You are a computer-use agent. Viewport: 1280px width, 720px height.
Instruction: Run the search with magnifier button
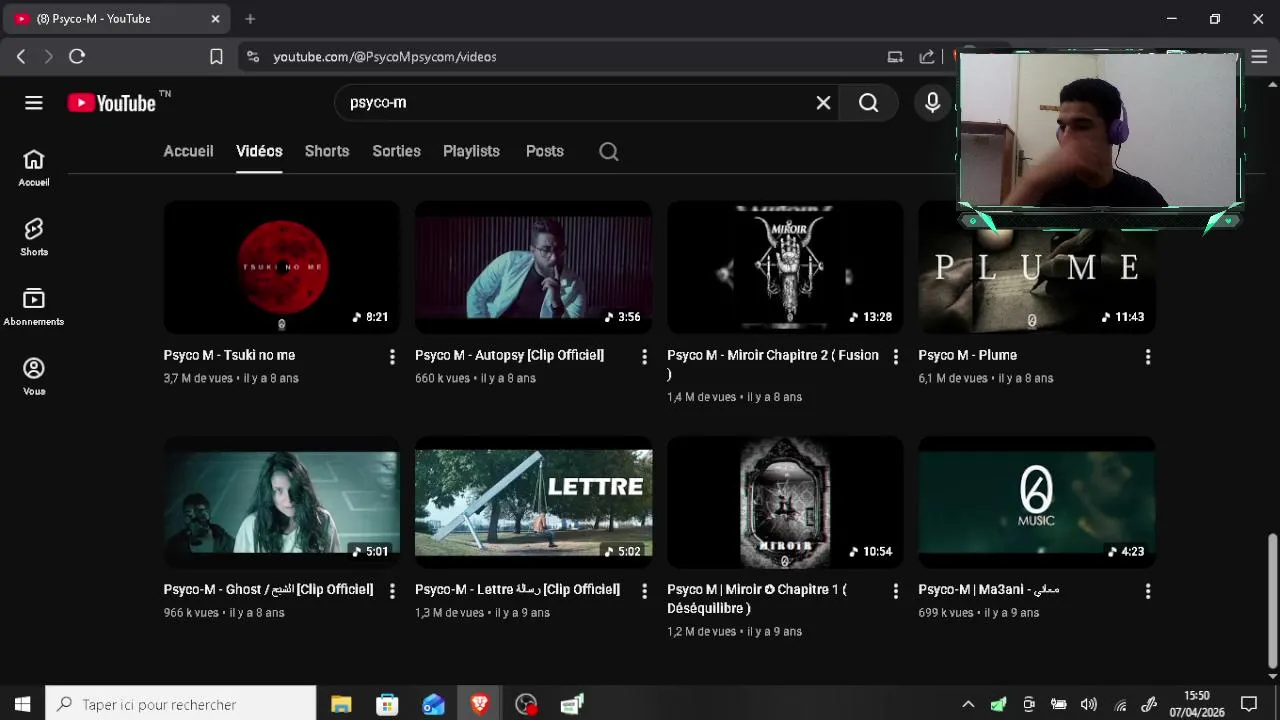pyautogui.click(x=868, y=103)
